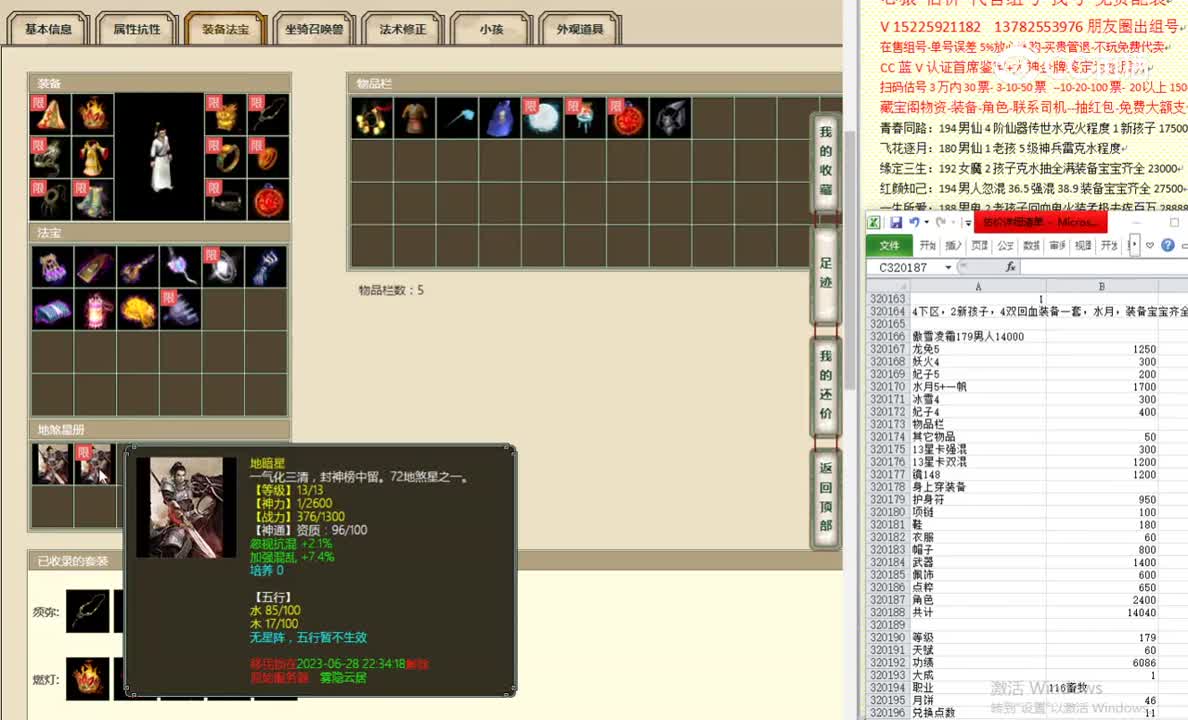Open the Excel 文件 menu

click(x=889, y=246)
